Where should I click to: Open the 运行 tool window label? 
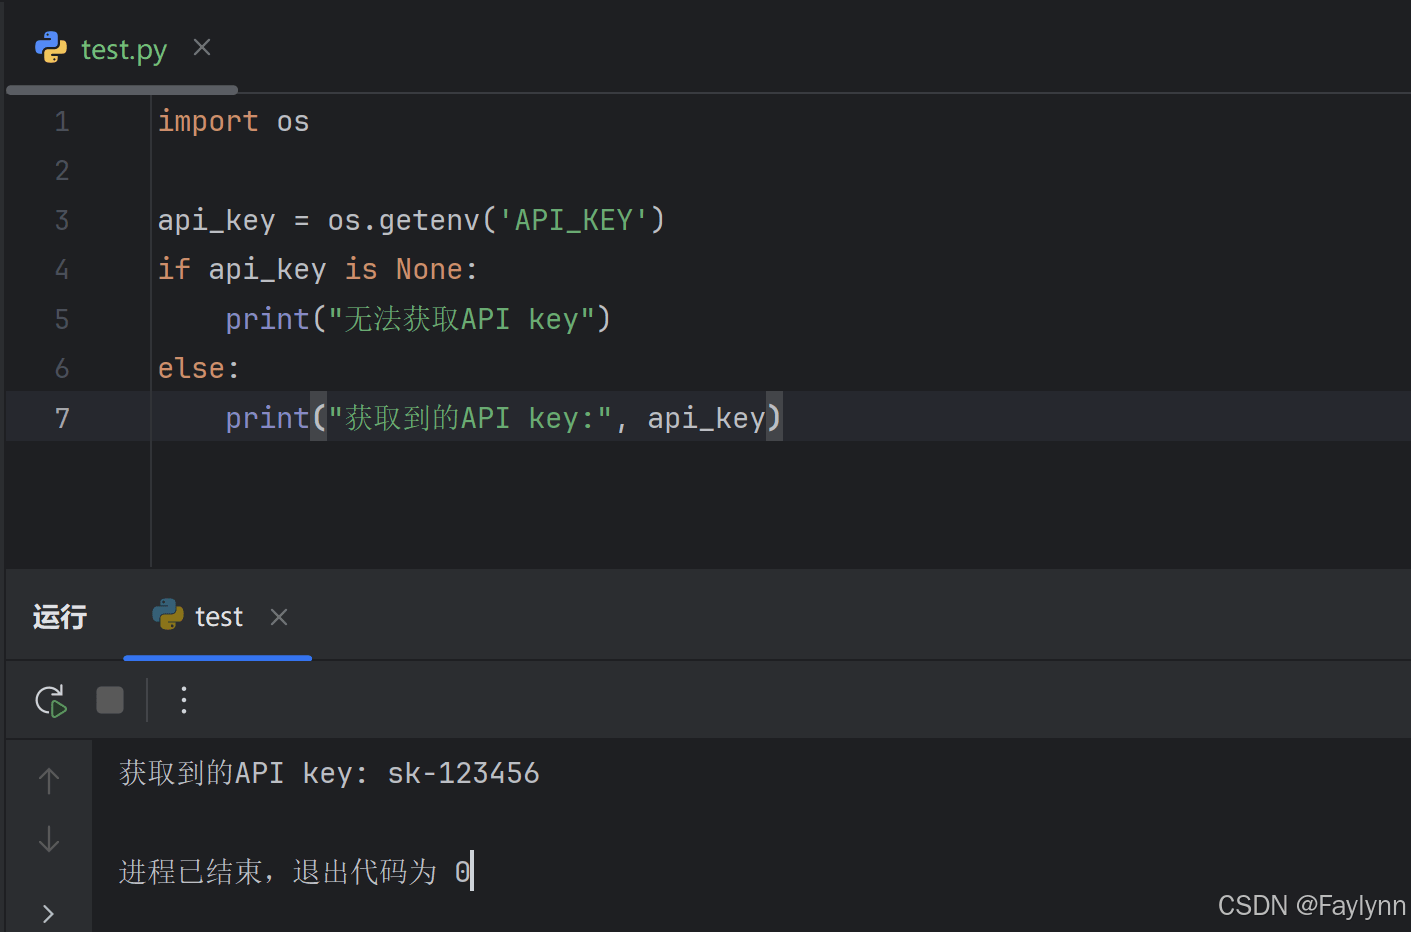[x=60, y=617]
